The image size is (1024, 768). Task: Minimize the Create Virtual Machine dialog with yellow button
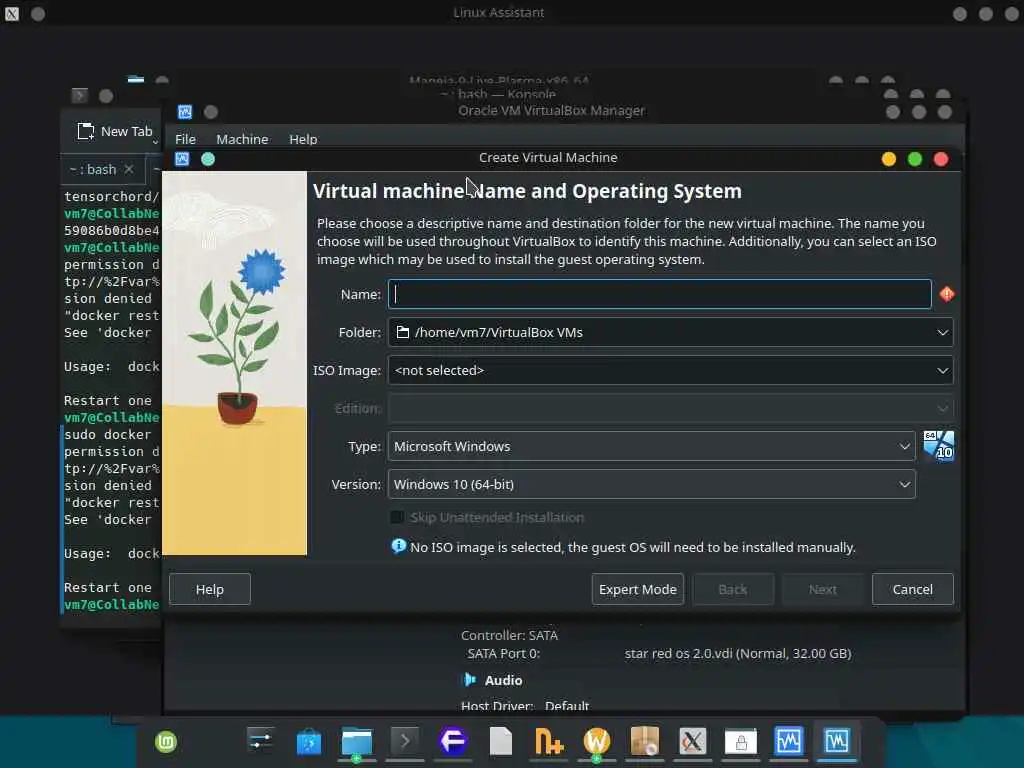(889, 159)
